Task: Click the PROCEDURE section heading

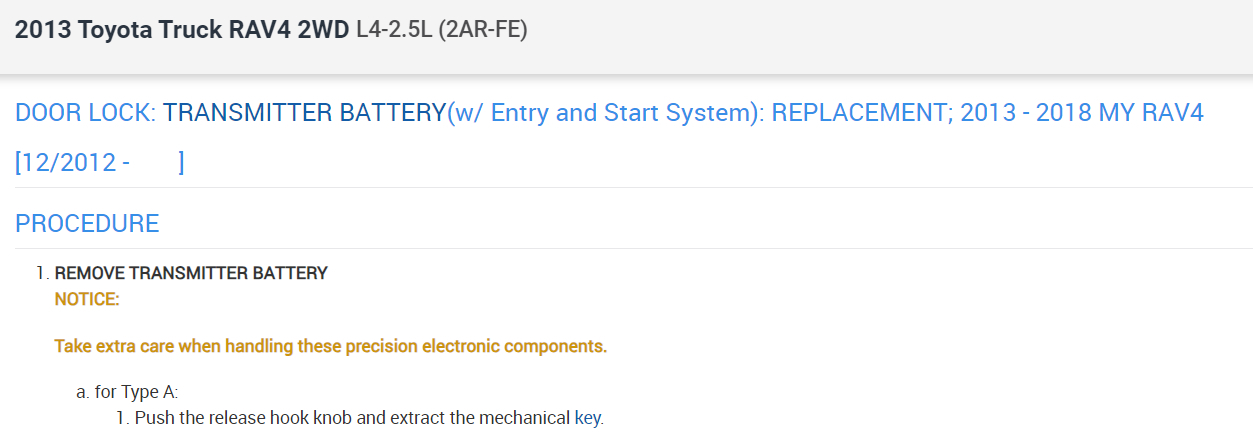Action: point(87,223)
